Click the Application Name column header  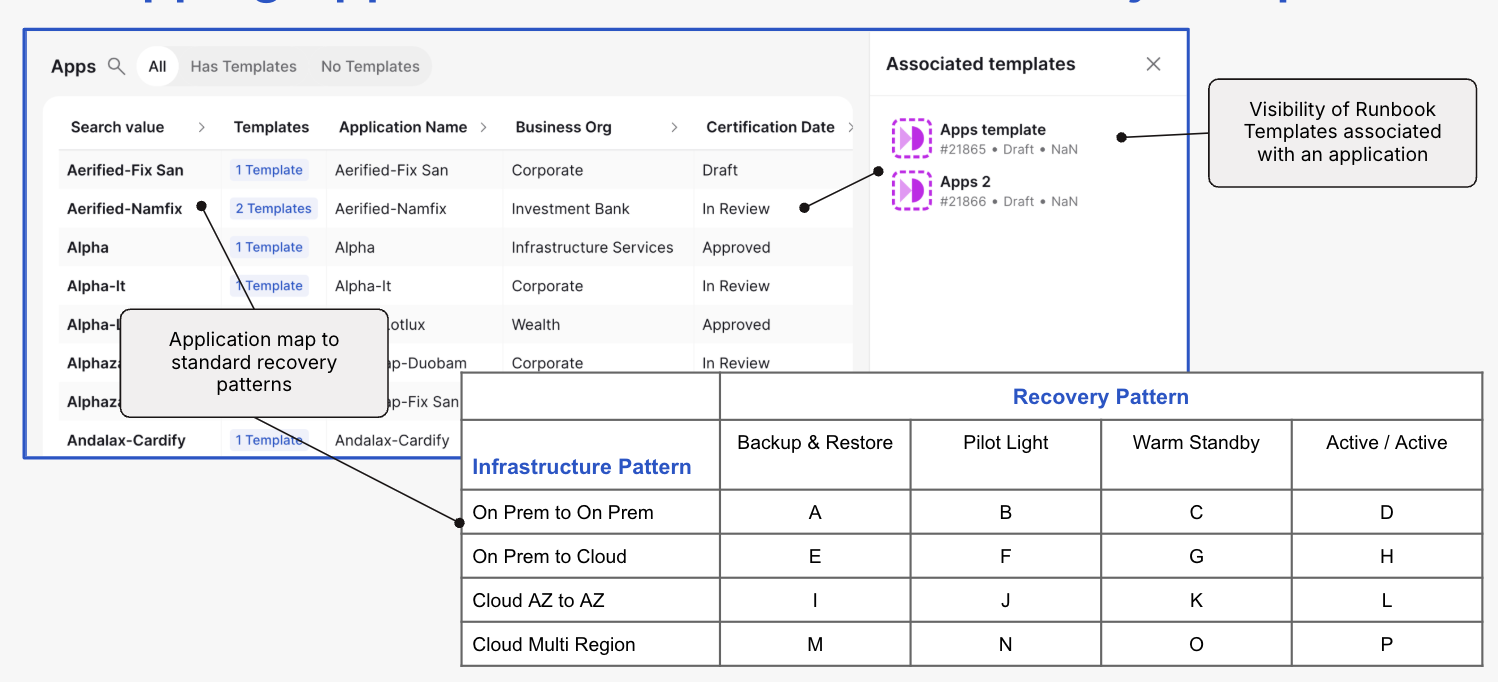(x=403, y=127)
